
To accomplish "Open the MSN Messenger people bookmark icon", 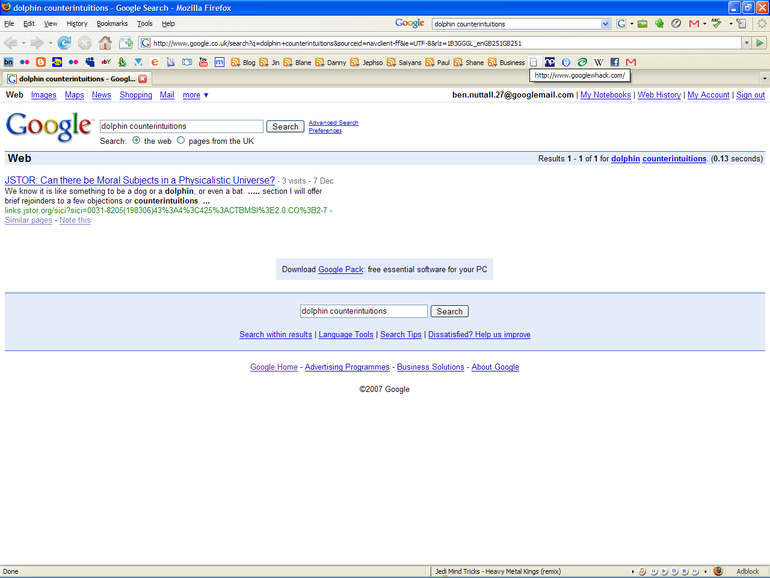I will click(89, 62).
